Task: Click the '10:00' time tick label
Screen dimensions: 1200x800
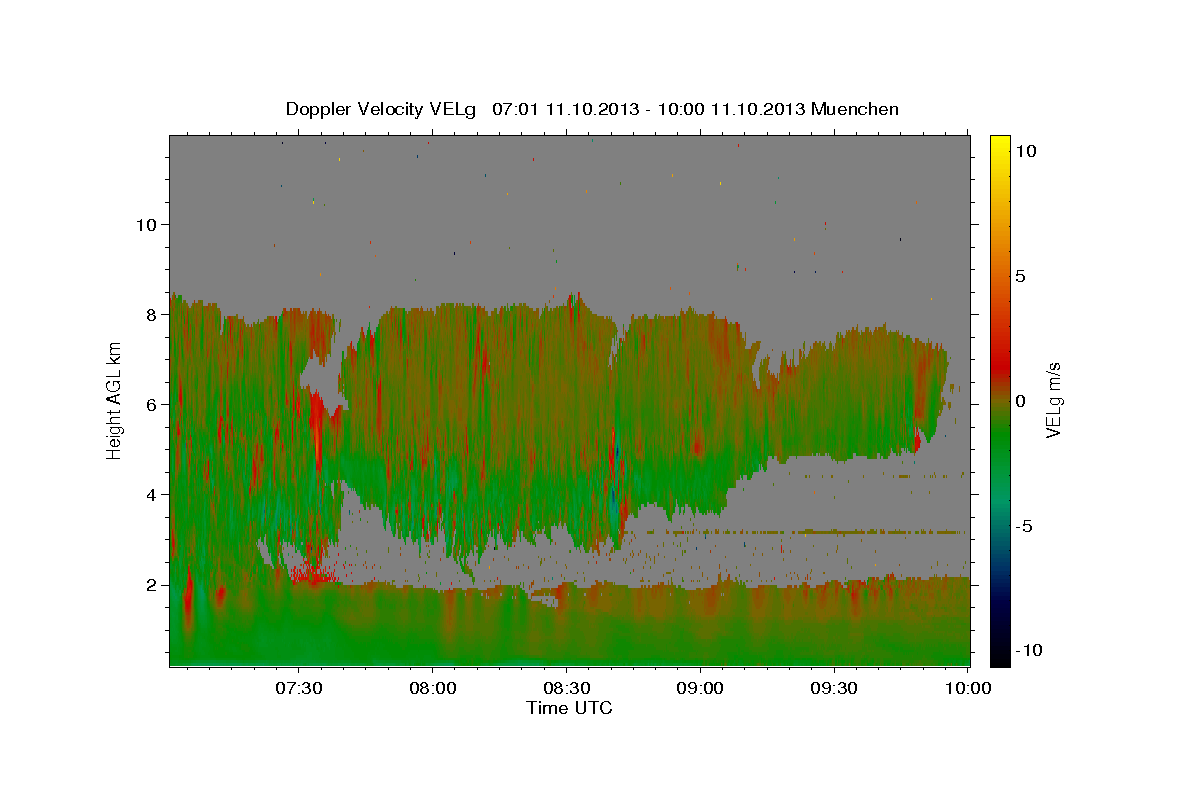Action: pos(968,688)
